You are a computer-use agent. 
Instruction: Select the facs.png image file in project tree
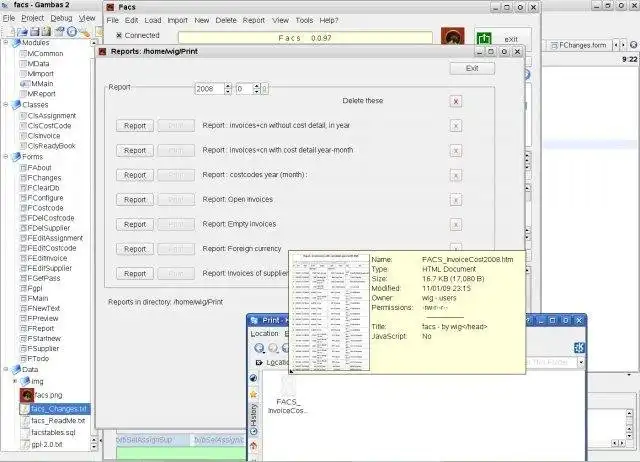[x=41, y=395]
